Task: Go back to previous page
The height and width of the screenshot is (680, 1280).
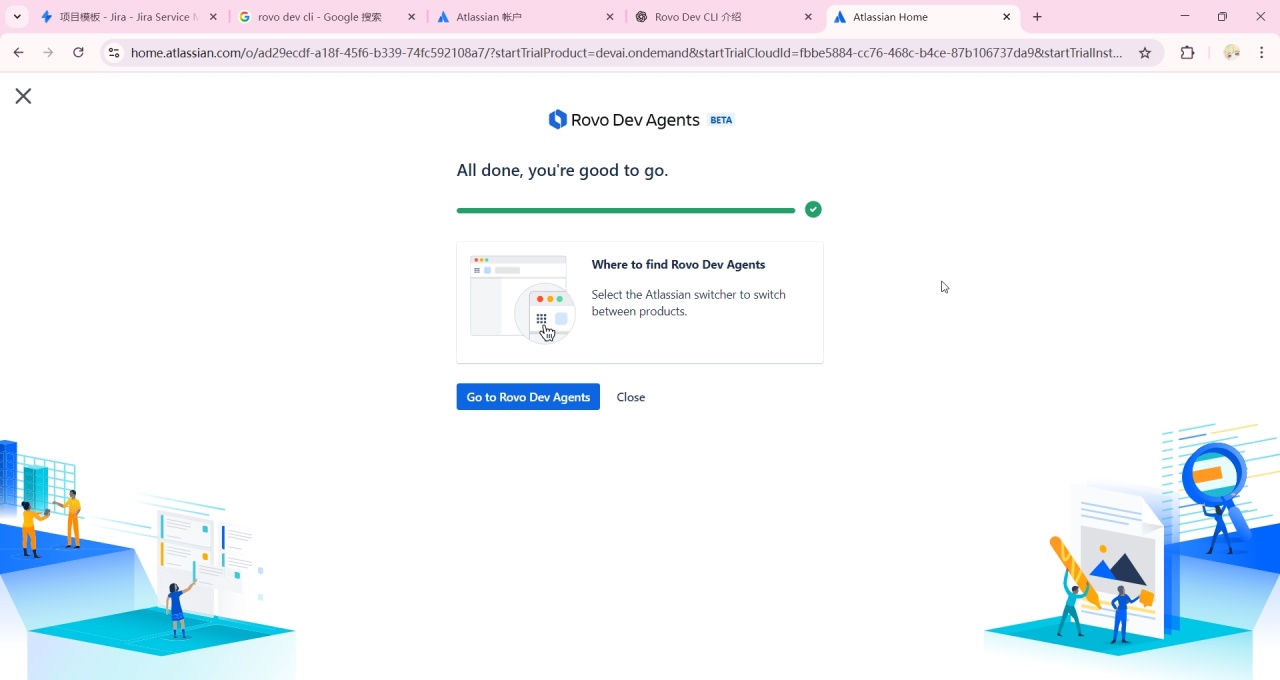Action: click(x=18, y=53)
